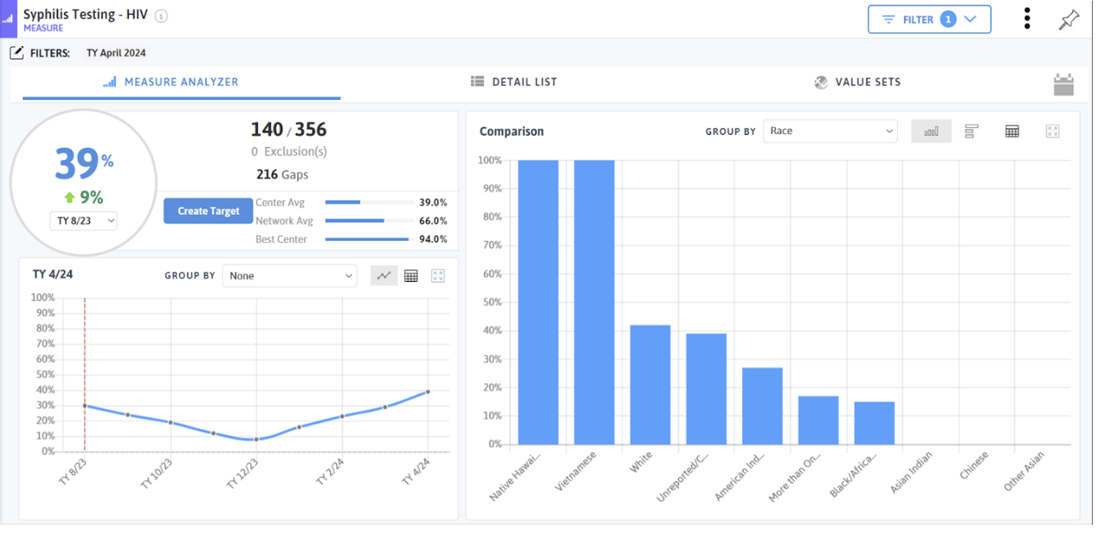Click the purple measure icon beside the title
The width and height of the screenshot is (1100, 534).
click(x=8, y=20)
